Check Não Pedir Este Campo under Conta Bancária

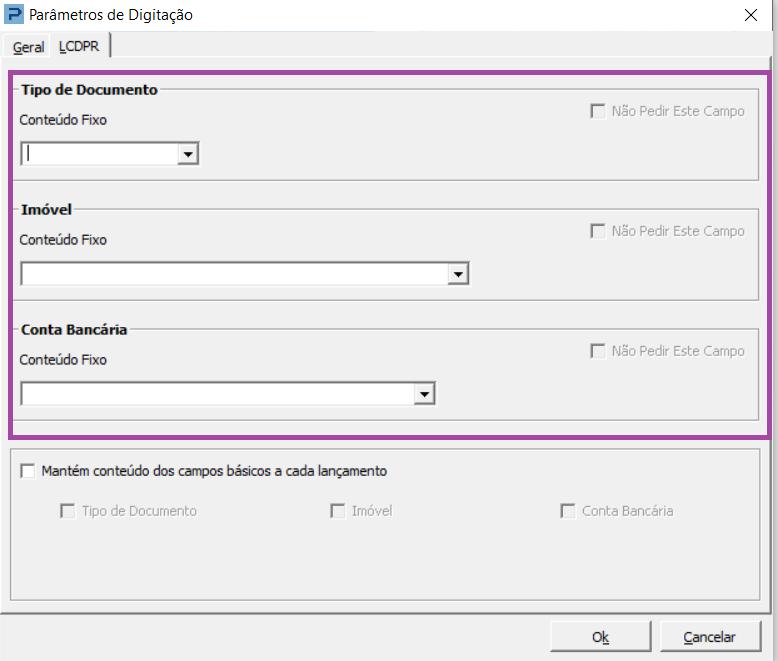click(x=598, y=351)
